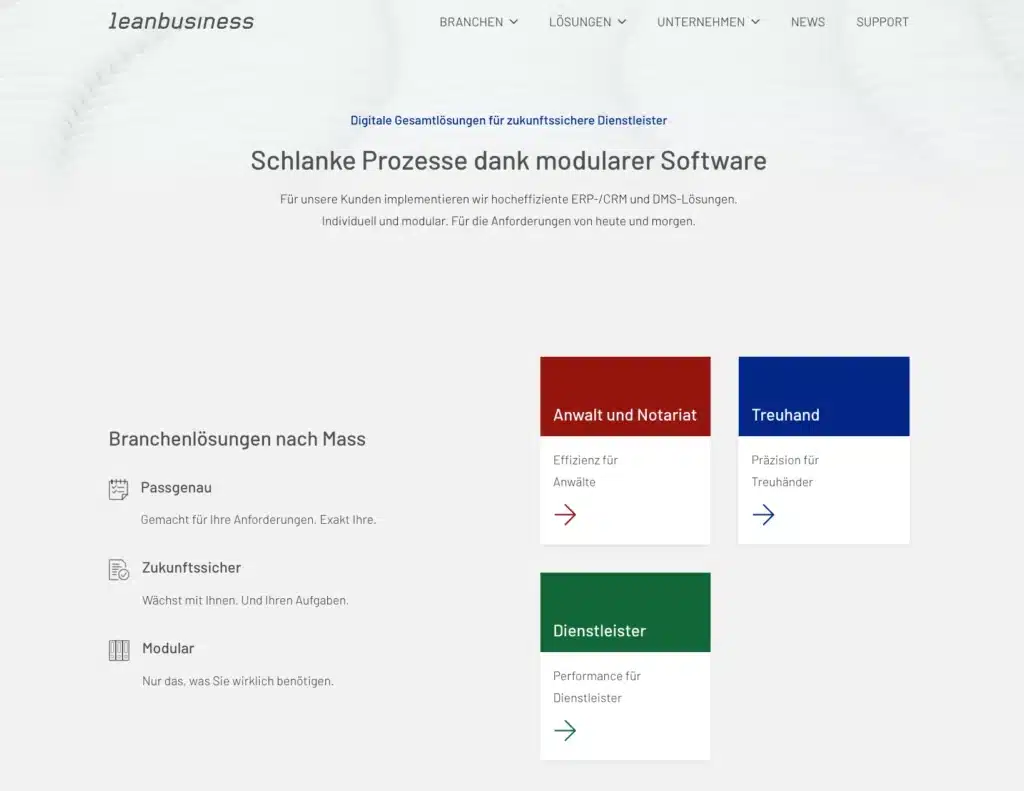
Task: Click the red arrow under Anwalt und Notariat
Action: [x=565, y=515]
